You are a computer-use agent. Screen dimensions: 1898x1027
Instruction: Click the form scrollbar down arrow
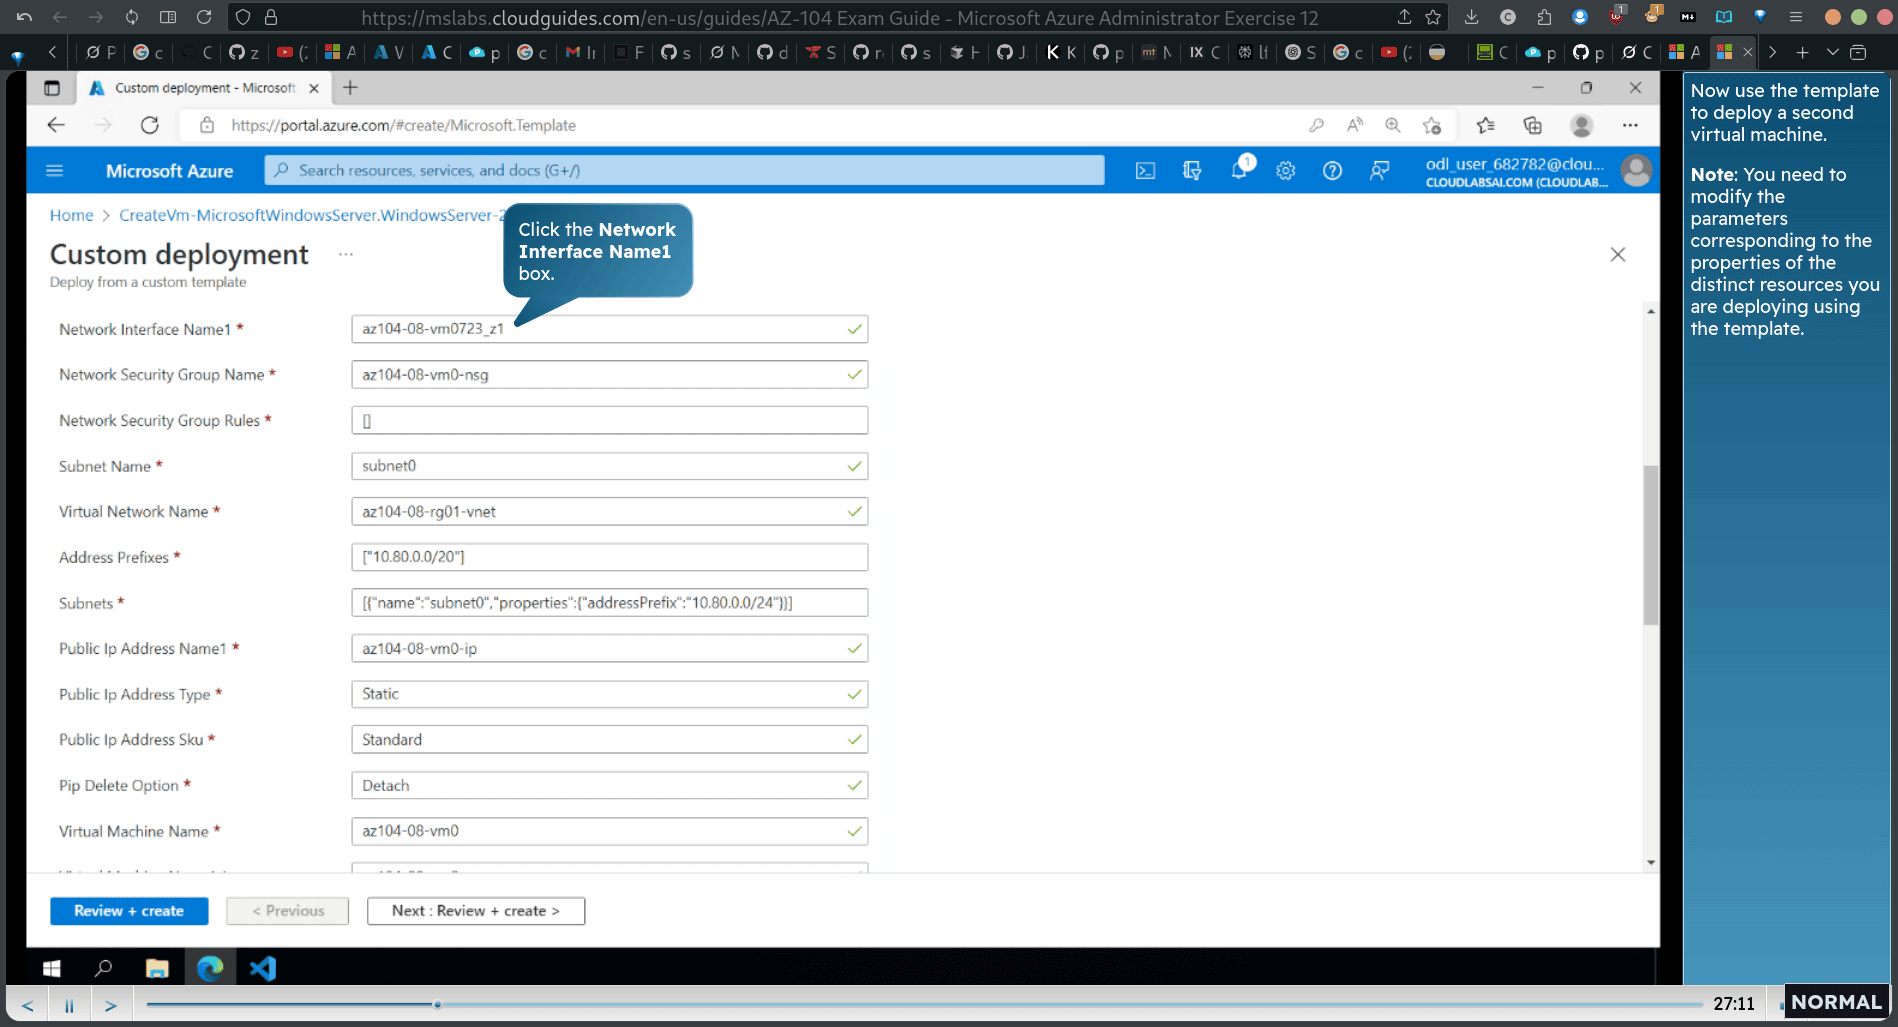point(1650,862)
